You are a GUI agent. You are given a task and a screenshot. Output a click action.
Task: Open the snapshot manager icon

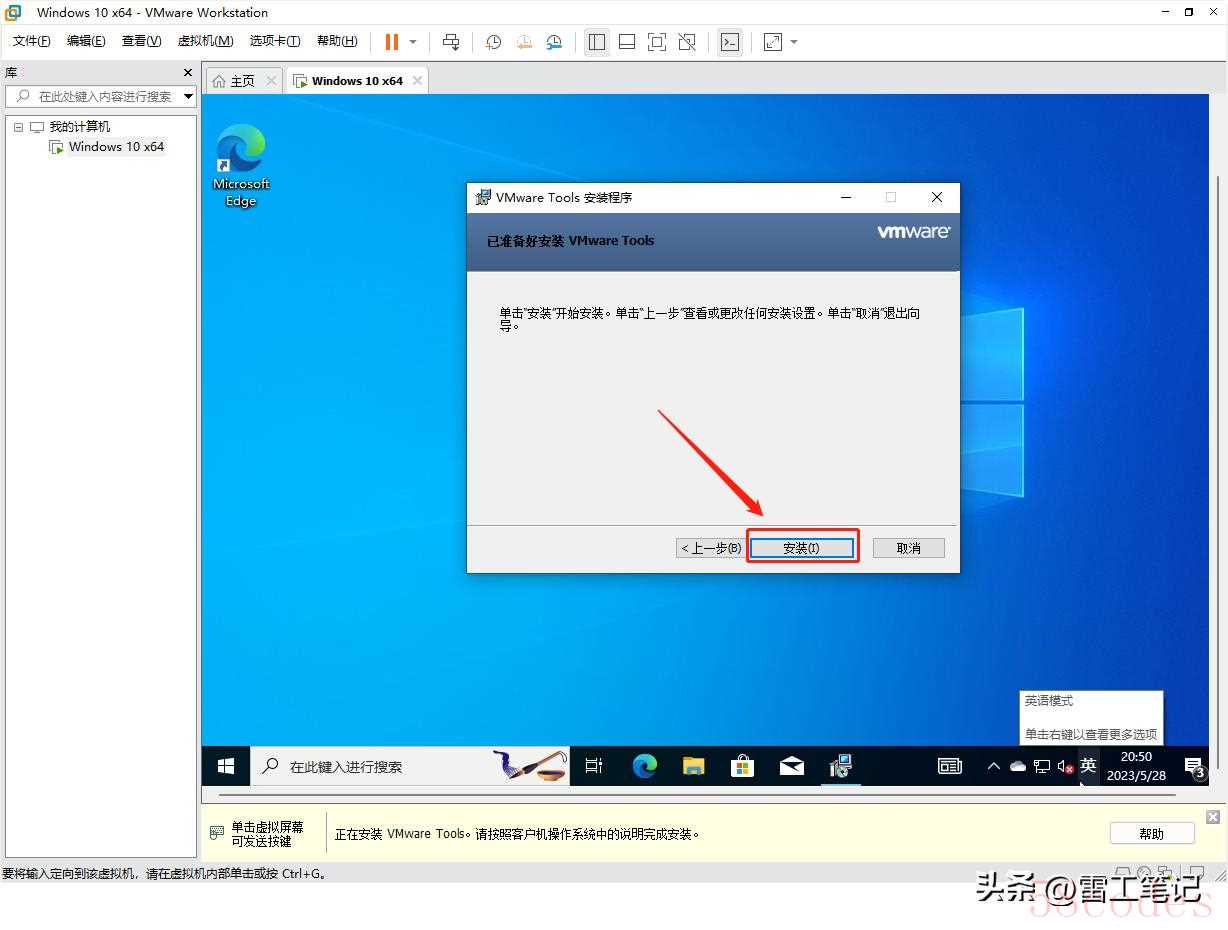(554, 42)
